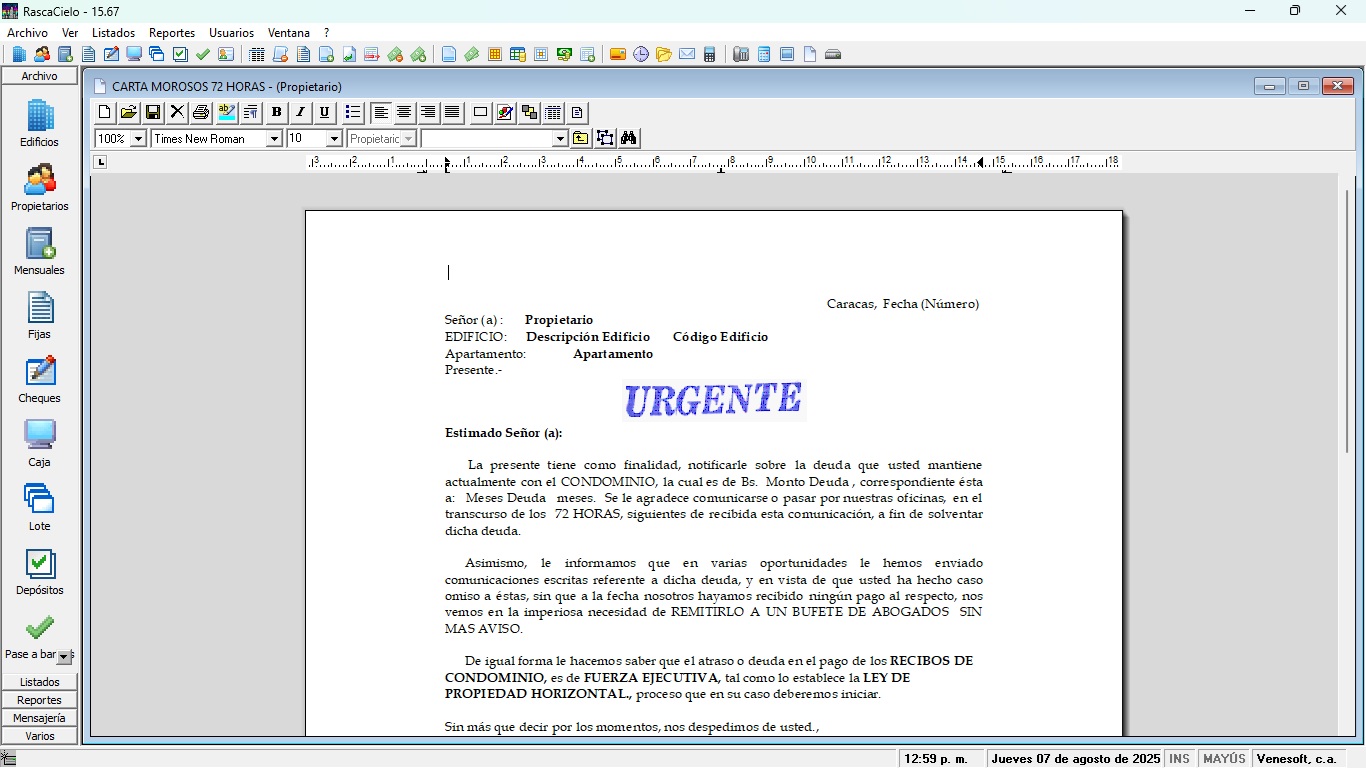Click the X delete icon in editor toolbar

pos(177,112)
